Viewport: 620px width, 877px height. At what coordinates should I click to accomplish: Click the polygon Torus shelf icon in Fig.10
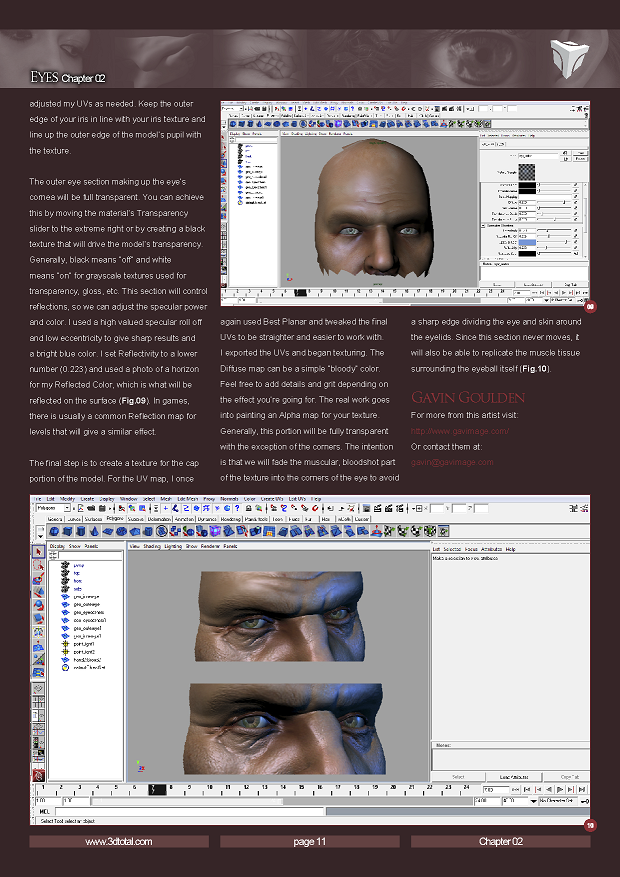tap(121, 531)
